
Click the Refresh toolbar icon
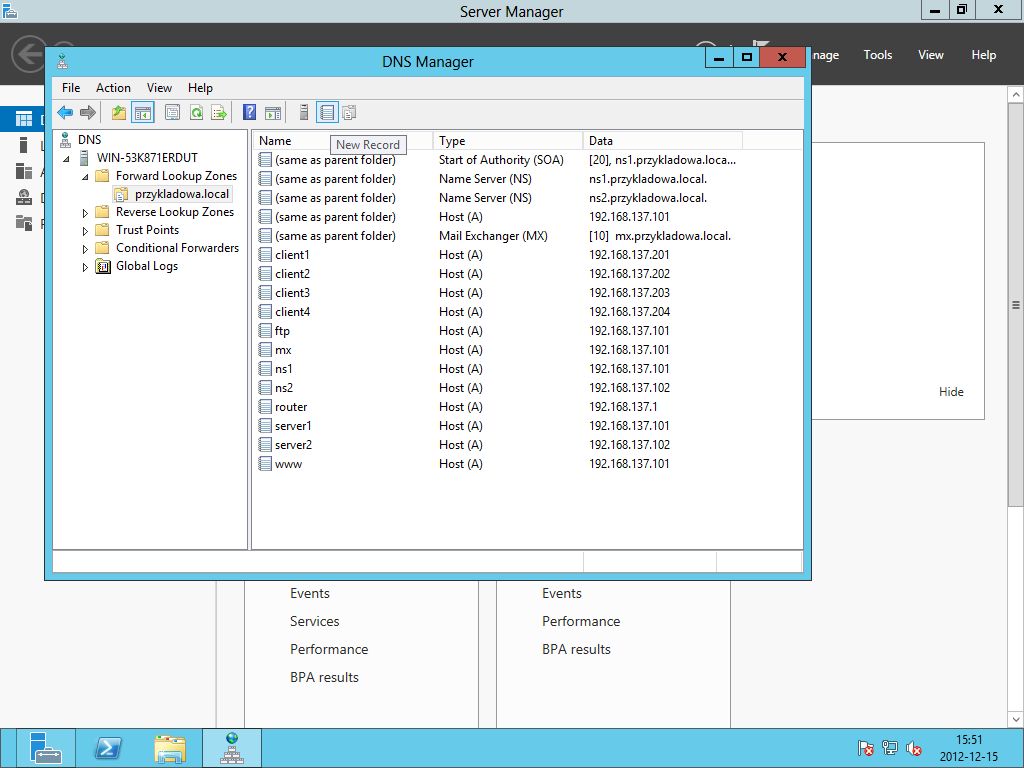[x=196, y=113]
